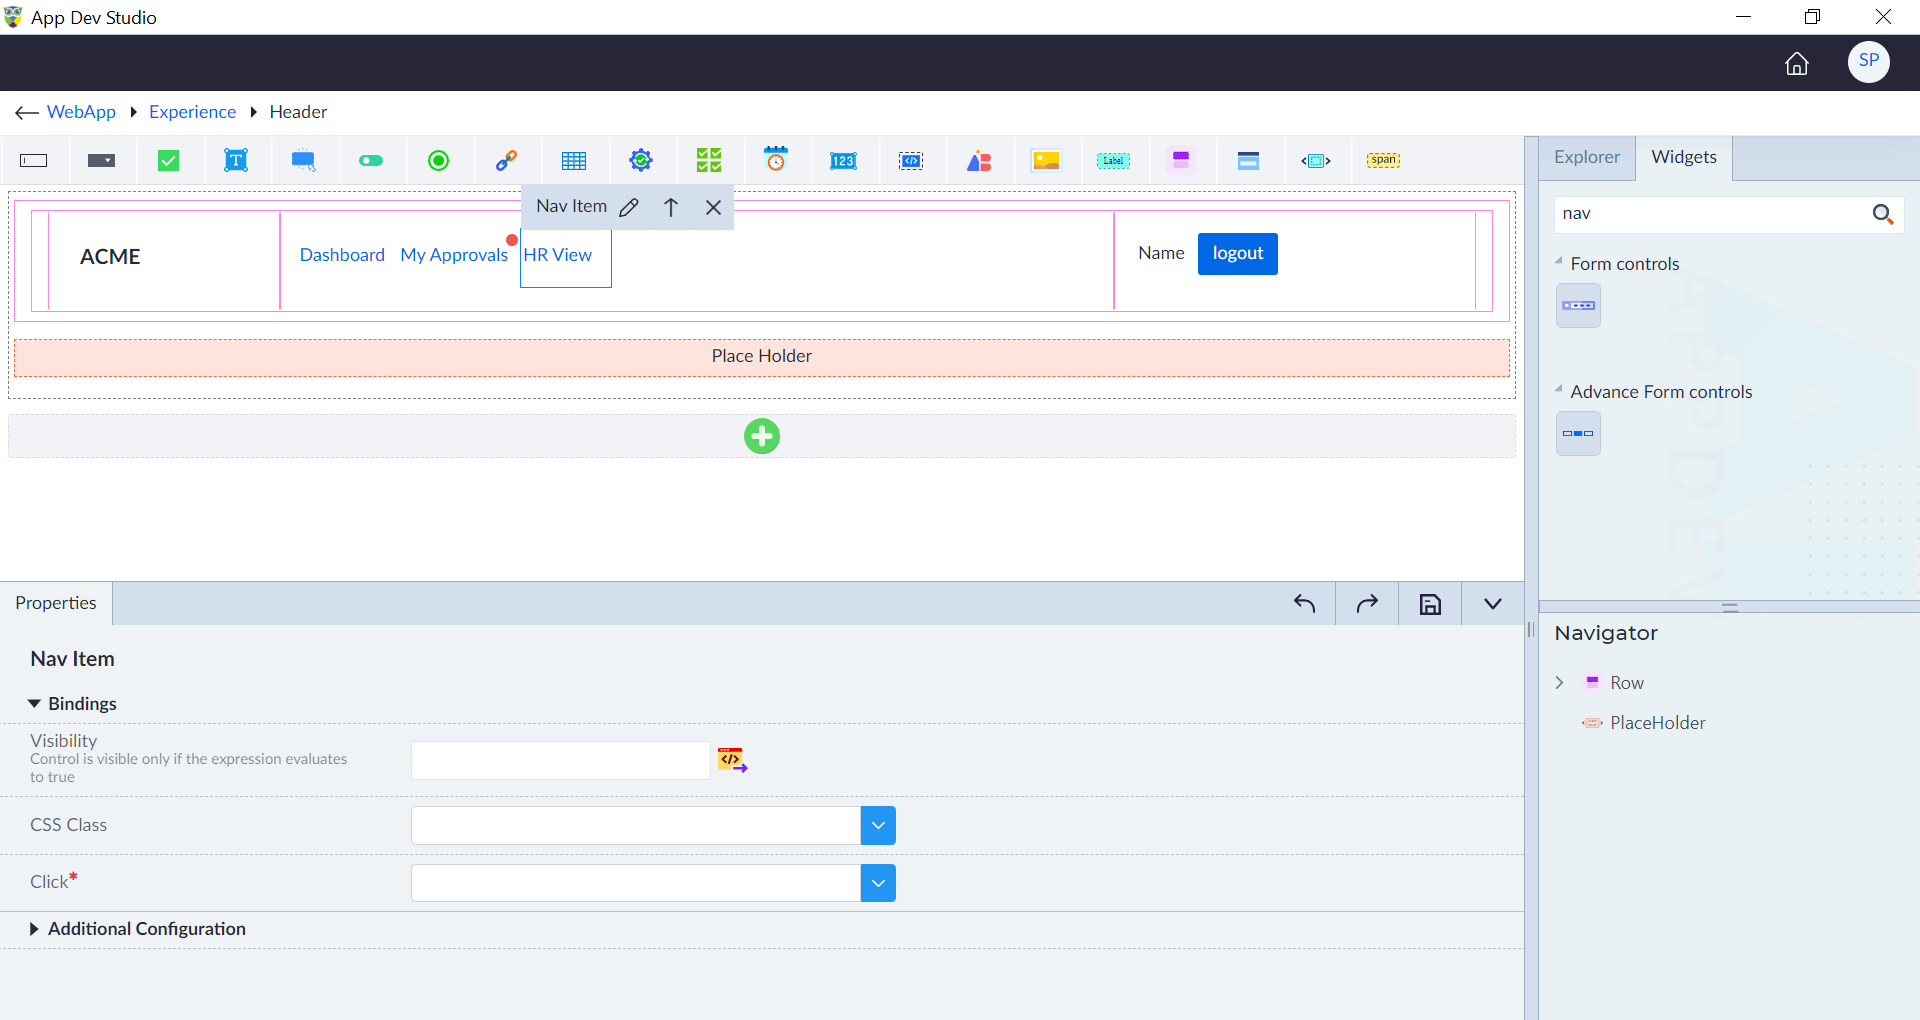The width and height of the screenshot is (1920, 1020).
Task: Select the Label widget icon
Action: click(1113, 161)
